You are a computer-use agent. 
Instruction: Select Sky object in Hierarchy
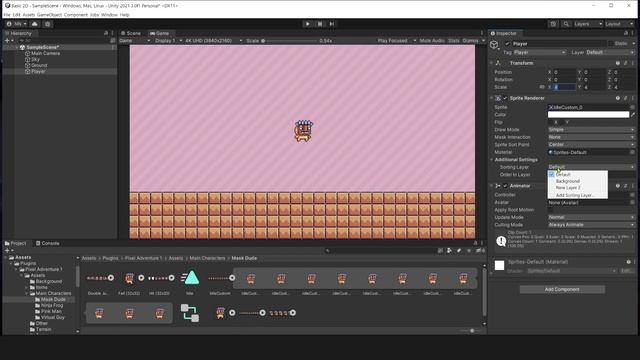35,60
